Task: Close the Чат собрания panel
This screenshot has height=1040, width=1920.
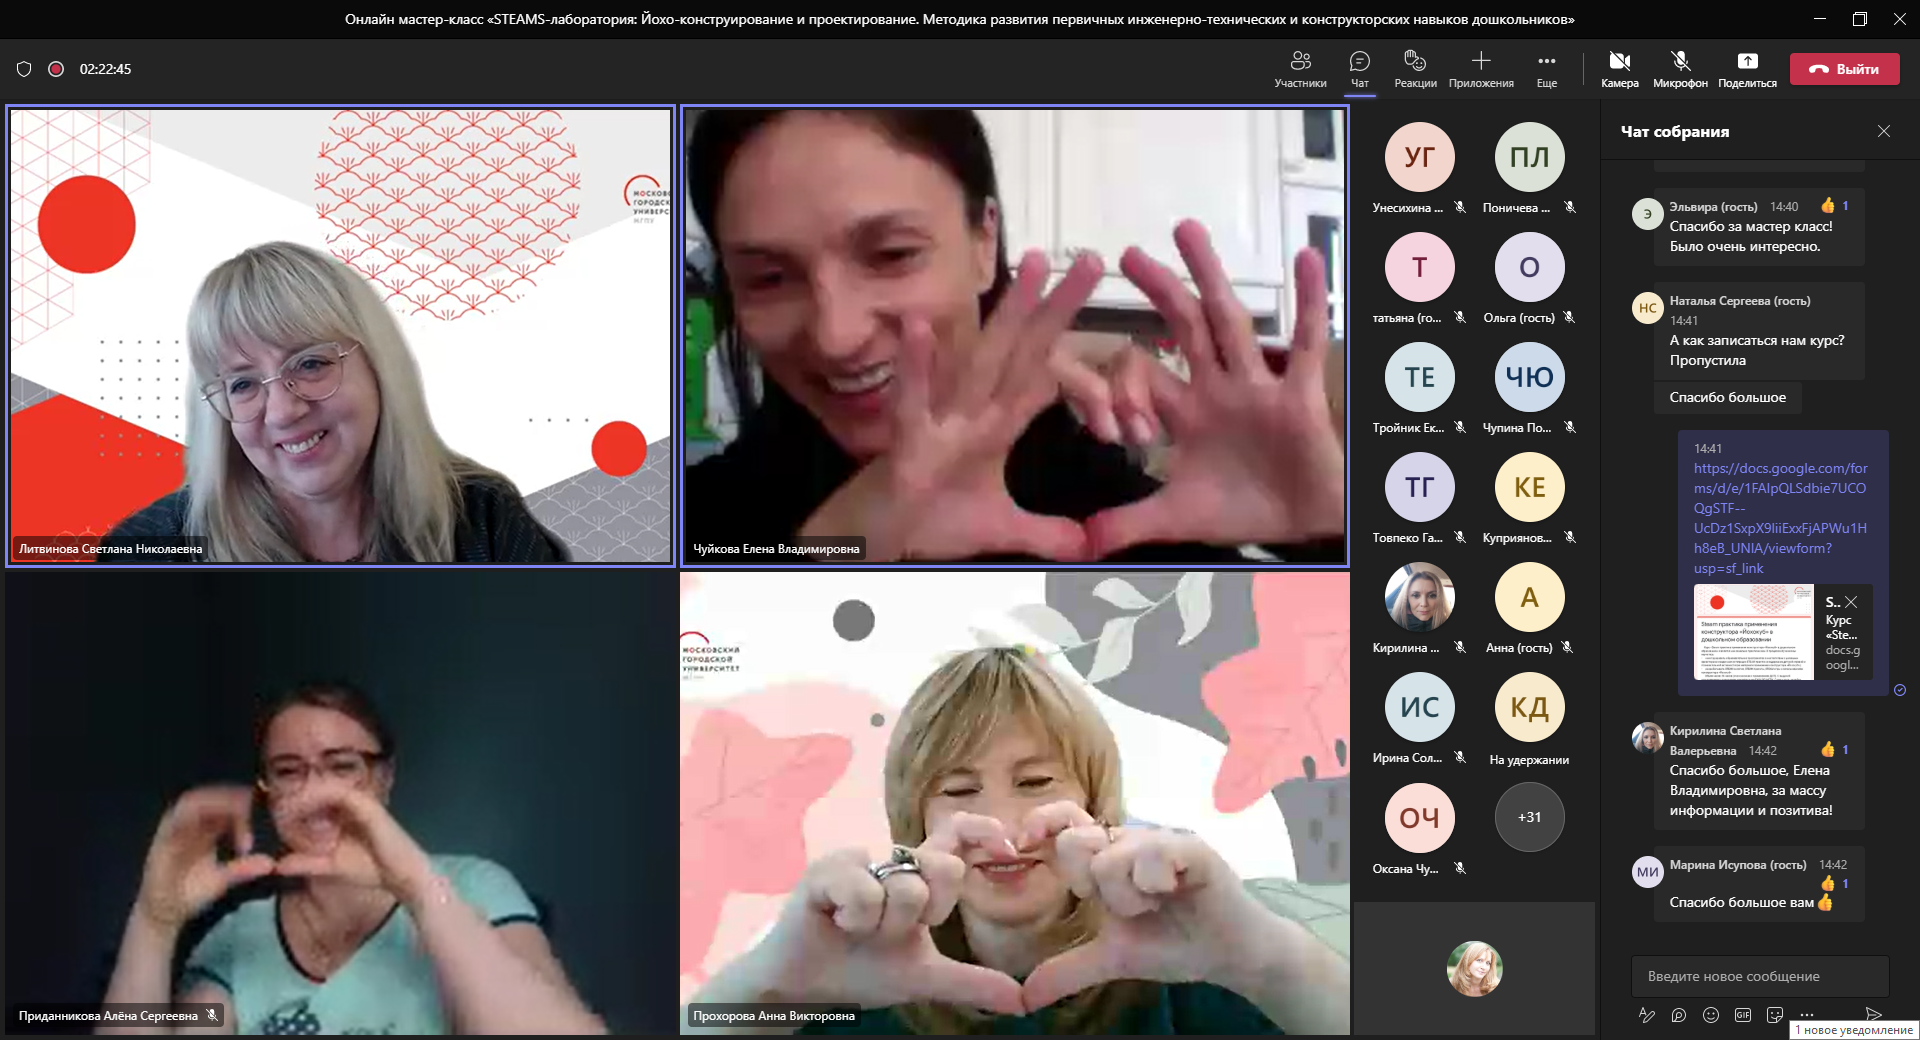Action: [x=1884, y=131]
